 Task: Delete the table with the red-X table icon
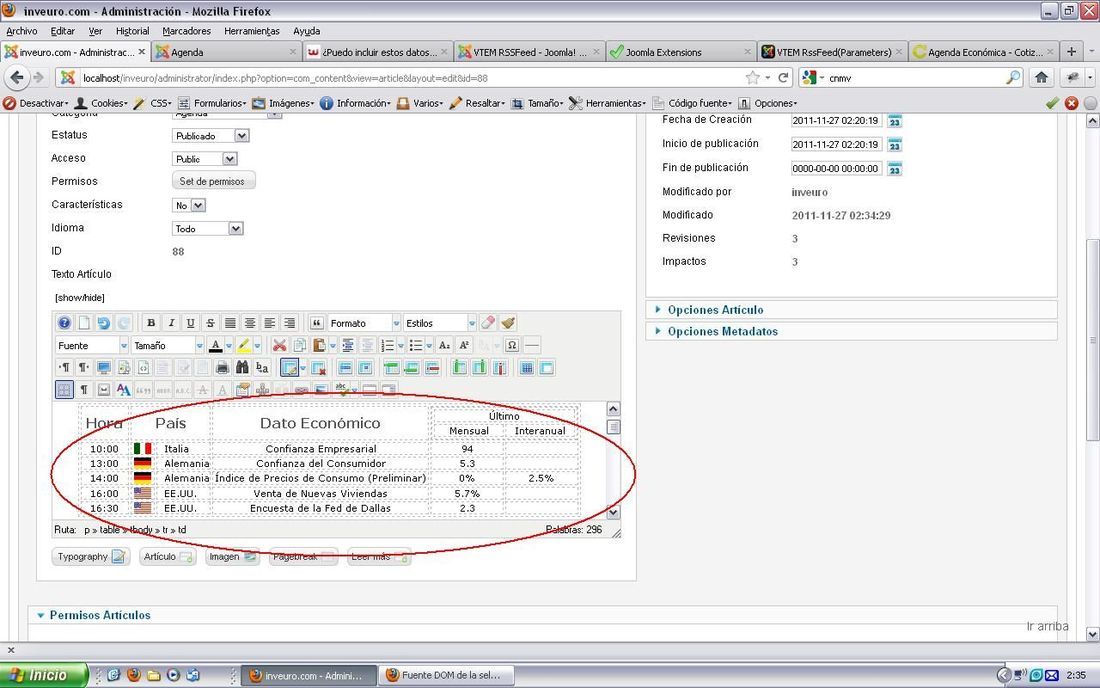coord(318,367)
